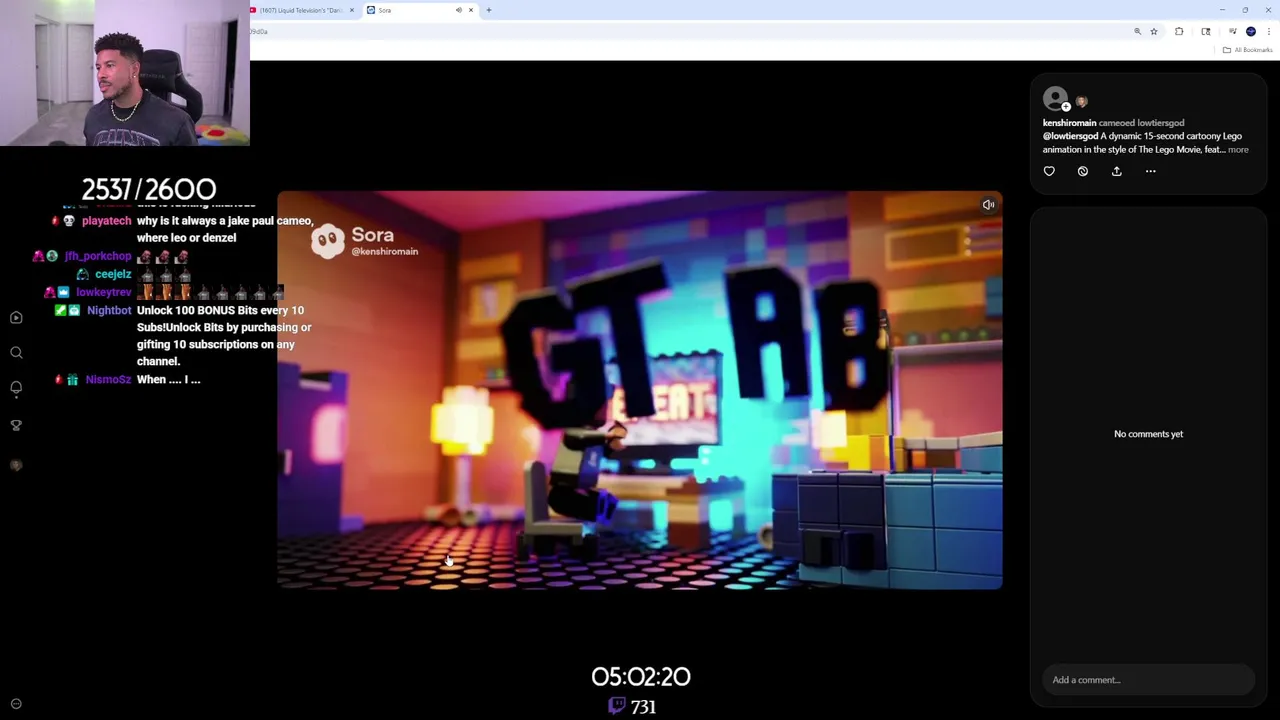Click the zoom magnifier in the address bar
1280x720 pixels.
point(1137,32)
